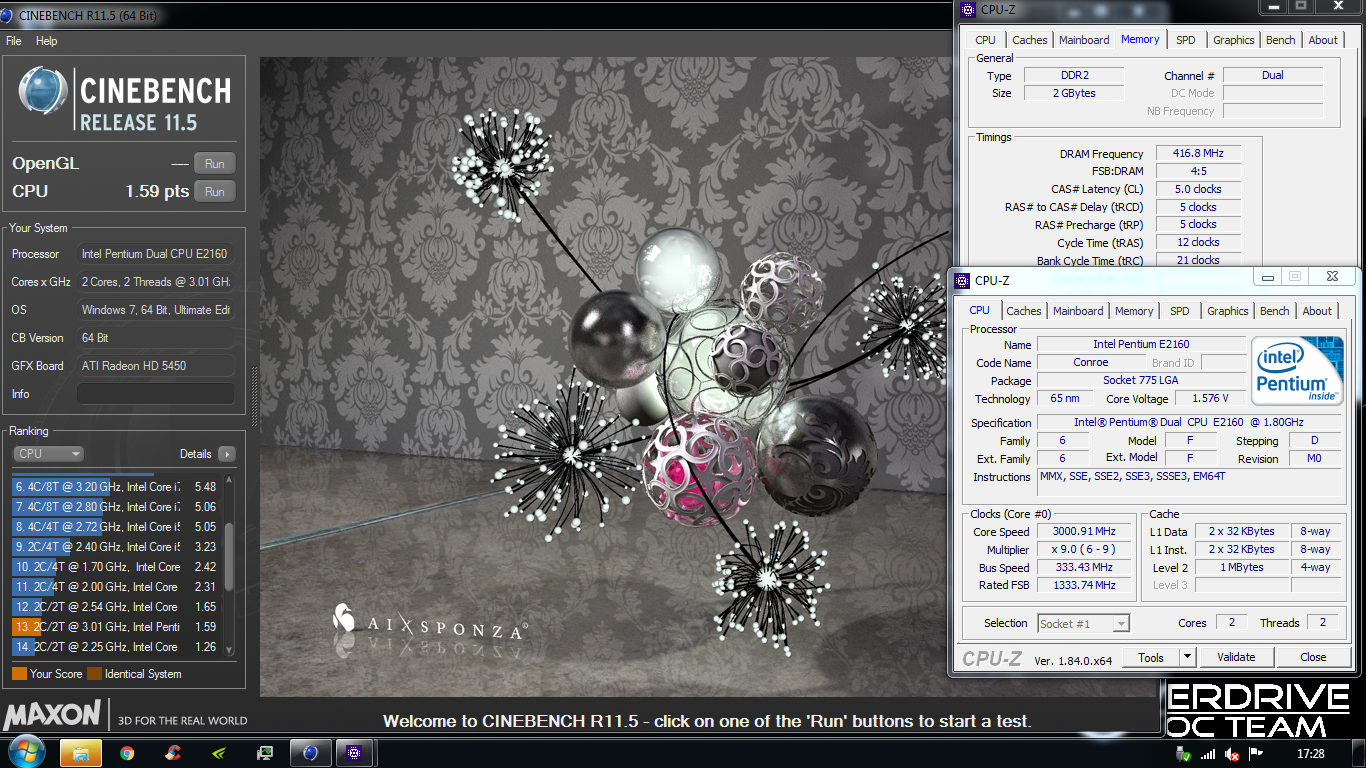Open the Socket #1 selection dropdown
This screenshot has width=1366, height=768.
1083,623
